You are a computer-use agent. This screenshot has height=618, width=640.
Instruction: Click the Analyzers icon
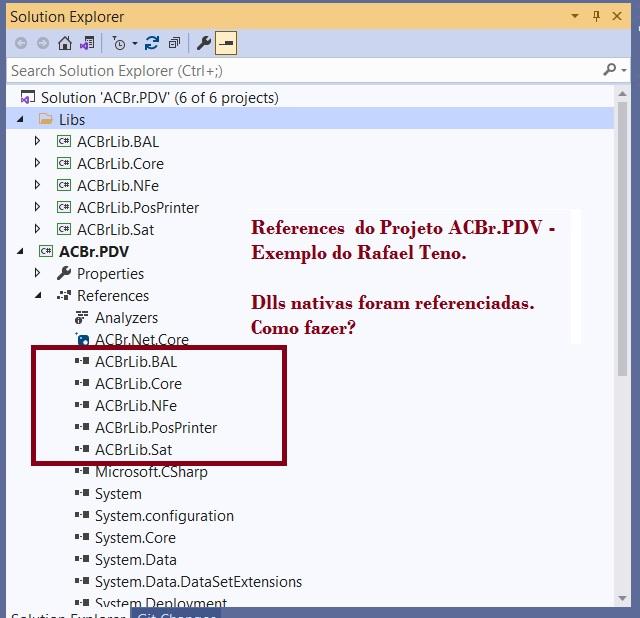(82, 318)
